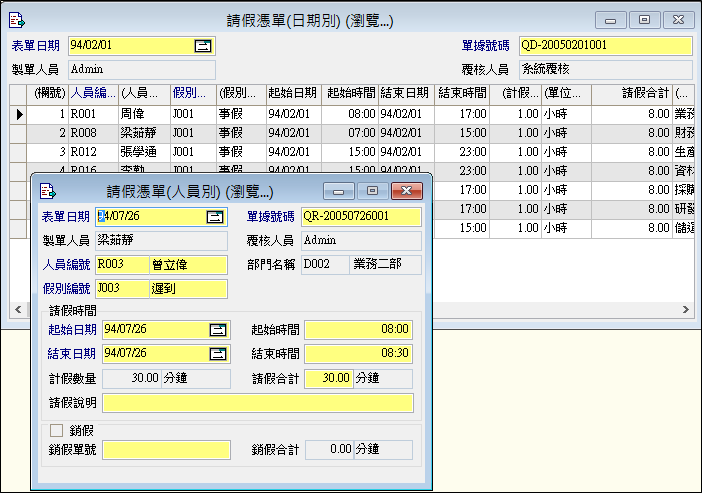Open the 起始日期 calendar picker
The height and width of the screenshot is (493, 702).
click(217, 329)
